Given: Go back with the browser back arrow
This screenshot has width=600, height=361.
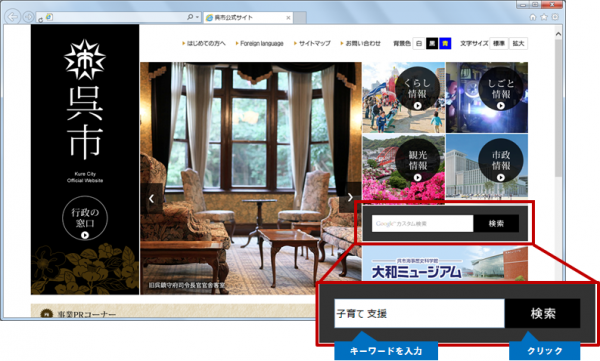Looking at the screenshot, I should point(13,17).
